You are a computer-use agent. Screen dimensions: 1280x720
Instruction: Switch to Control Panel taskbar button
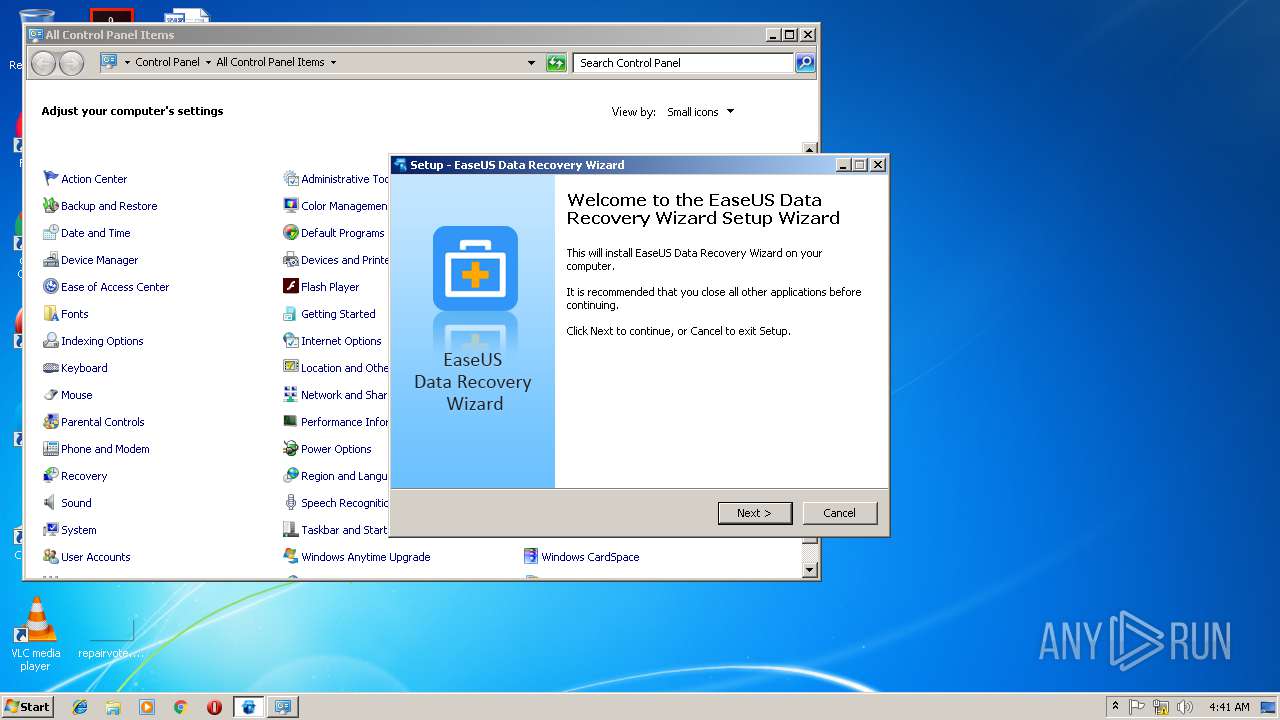(x=282, y=707)
